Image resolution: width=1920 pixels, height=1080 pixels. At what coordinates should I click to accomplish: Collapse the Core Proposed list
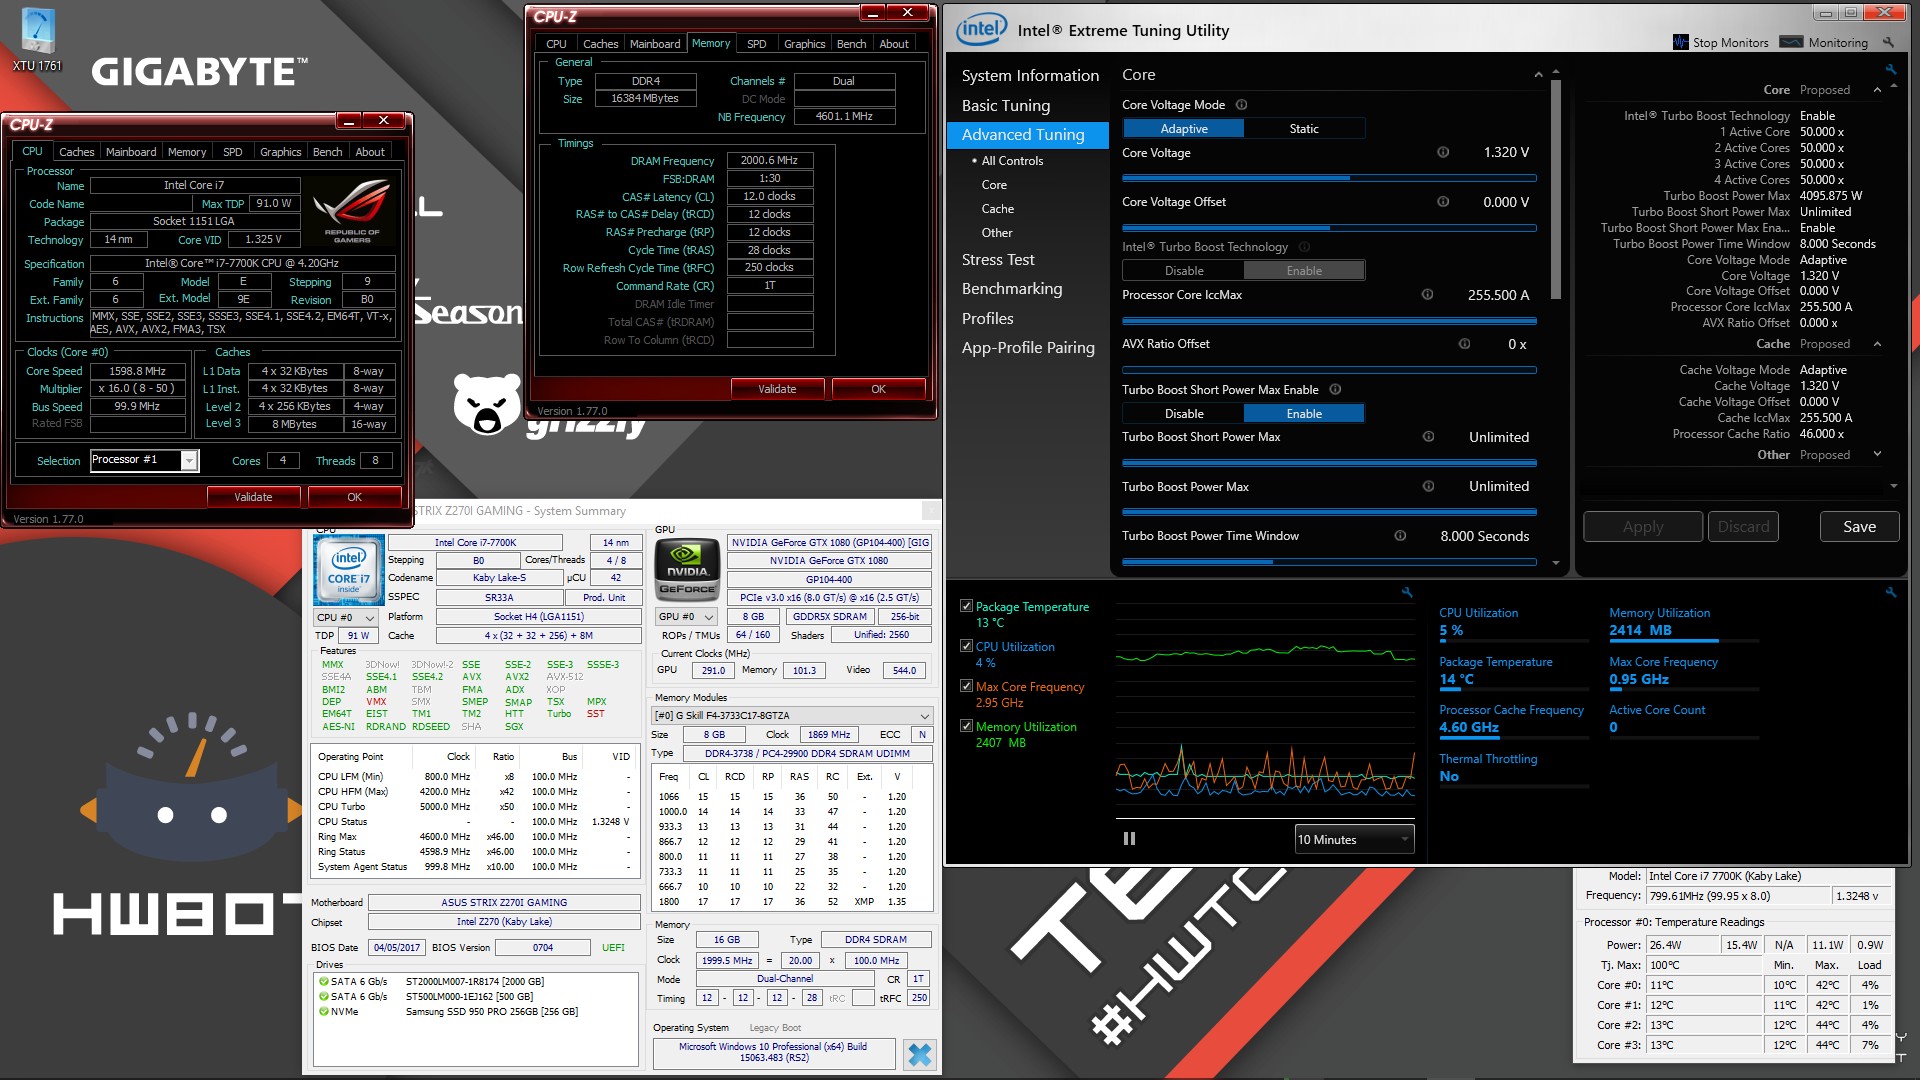click(1877, 90)
